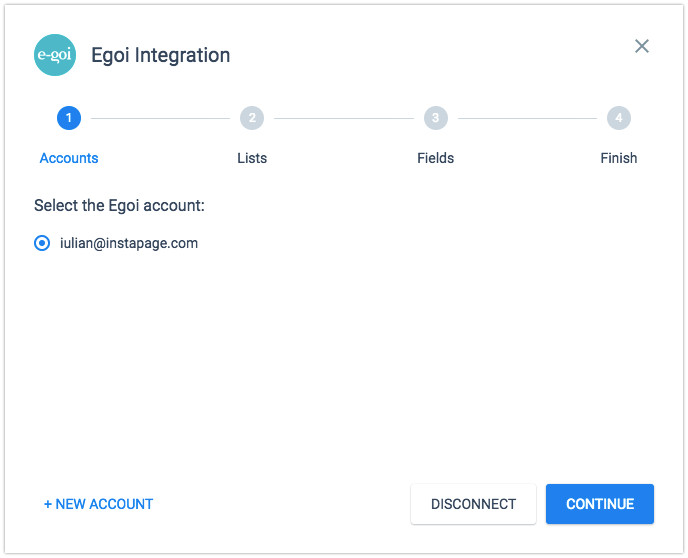Select the iulian@instapage.com radio button
688x558 pixels.
pyautogui.click(x=42, y=243)
